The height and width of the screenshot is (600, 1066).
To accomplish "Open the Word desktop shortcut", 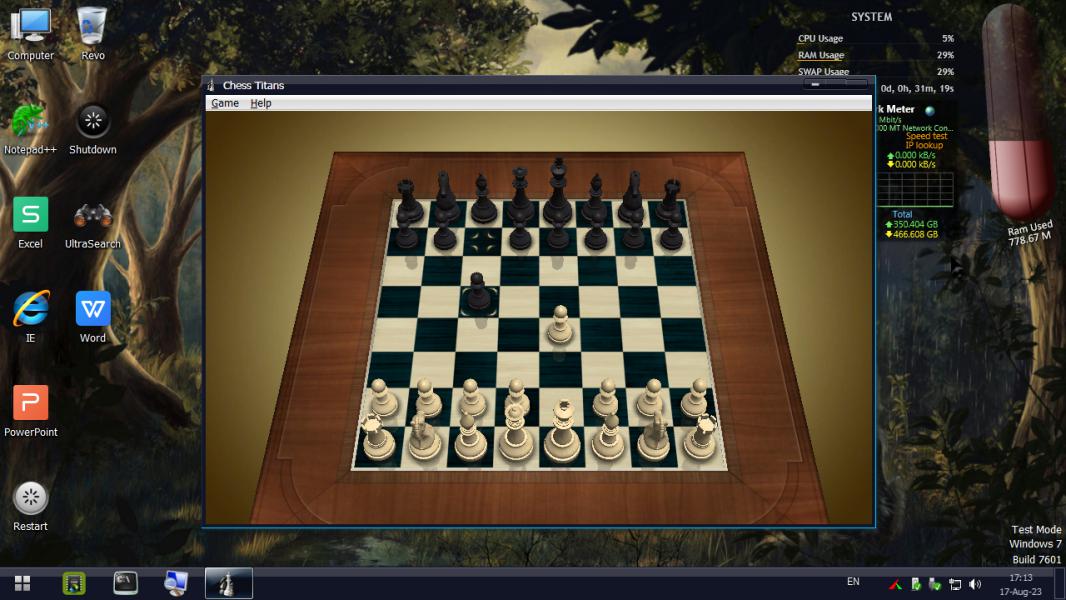I will tap(92, 317).
